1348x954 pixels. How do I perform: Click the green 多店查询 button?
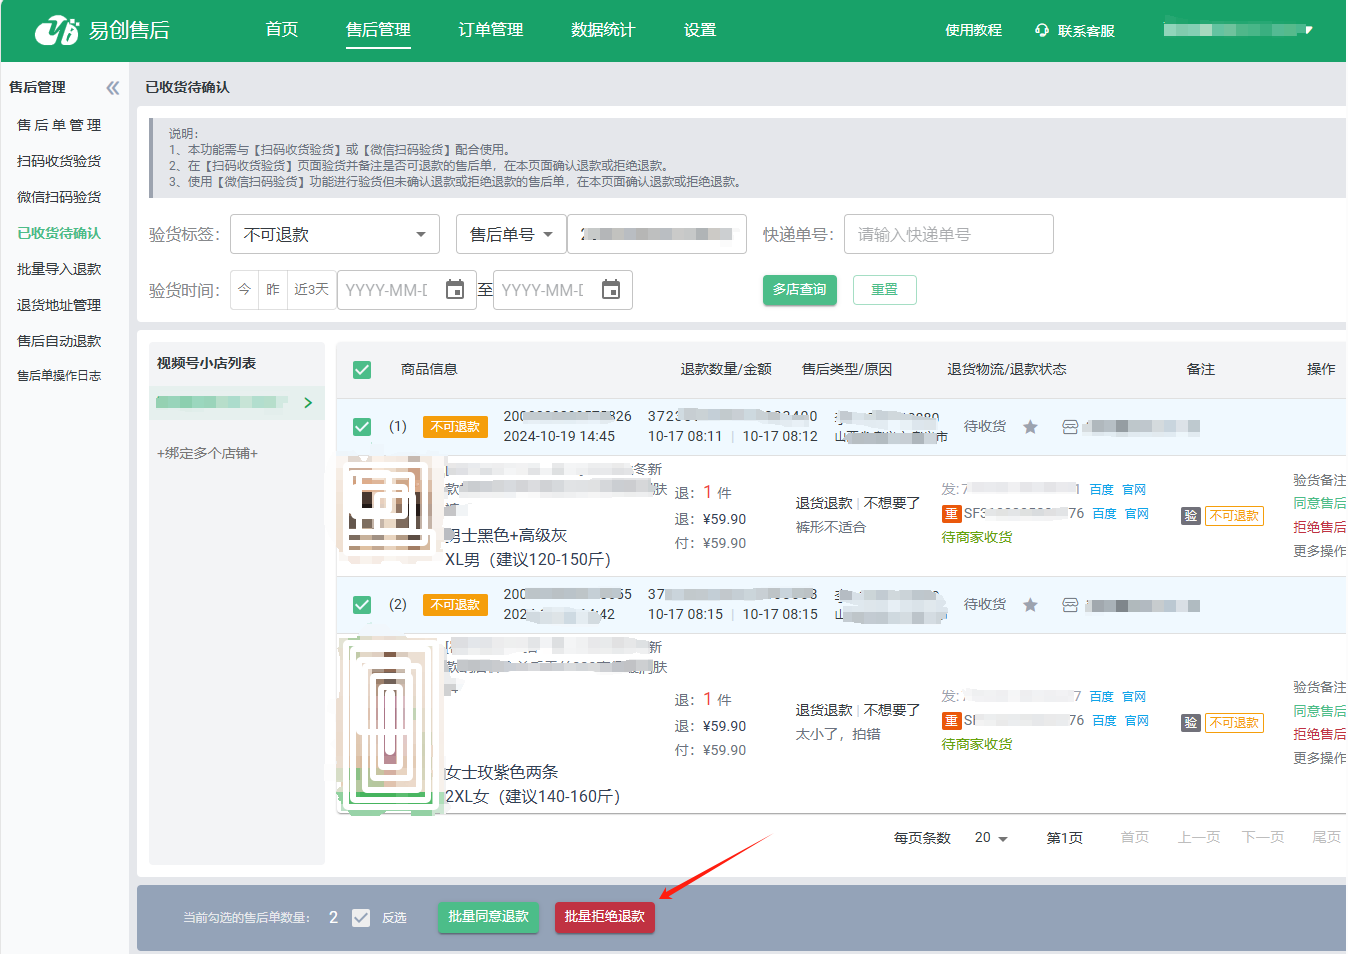pos(799,290)
